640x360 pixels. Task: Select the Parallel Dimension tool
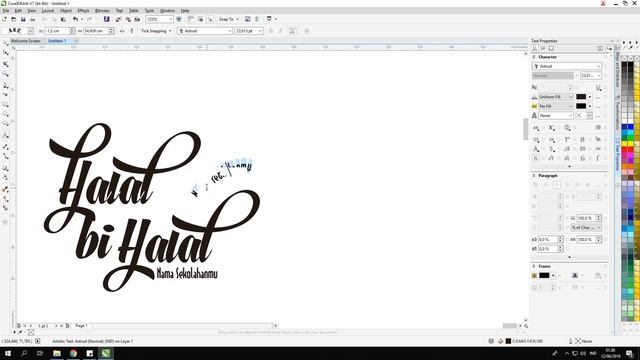click(5, 146)
